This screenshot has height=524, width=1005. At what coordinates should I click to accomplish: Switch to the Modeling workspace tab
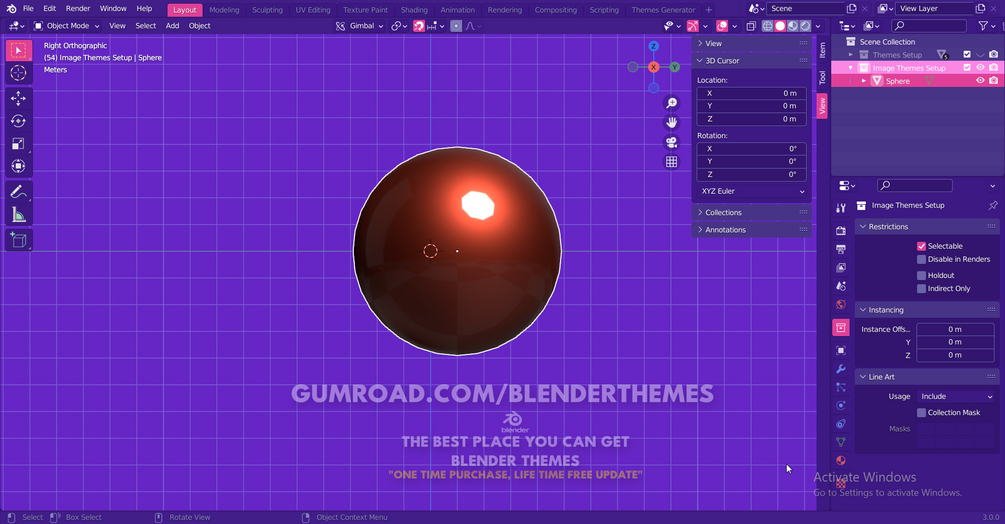click(x=224, y=10)
